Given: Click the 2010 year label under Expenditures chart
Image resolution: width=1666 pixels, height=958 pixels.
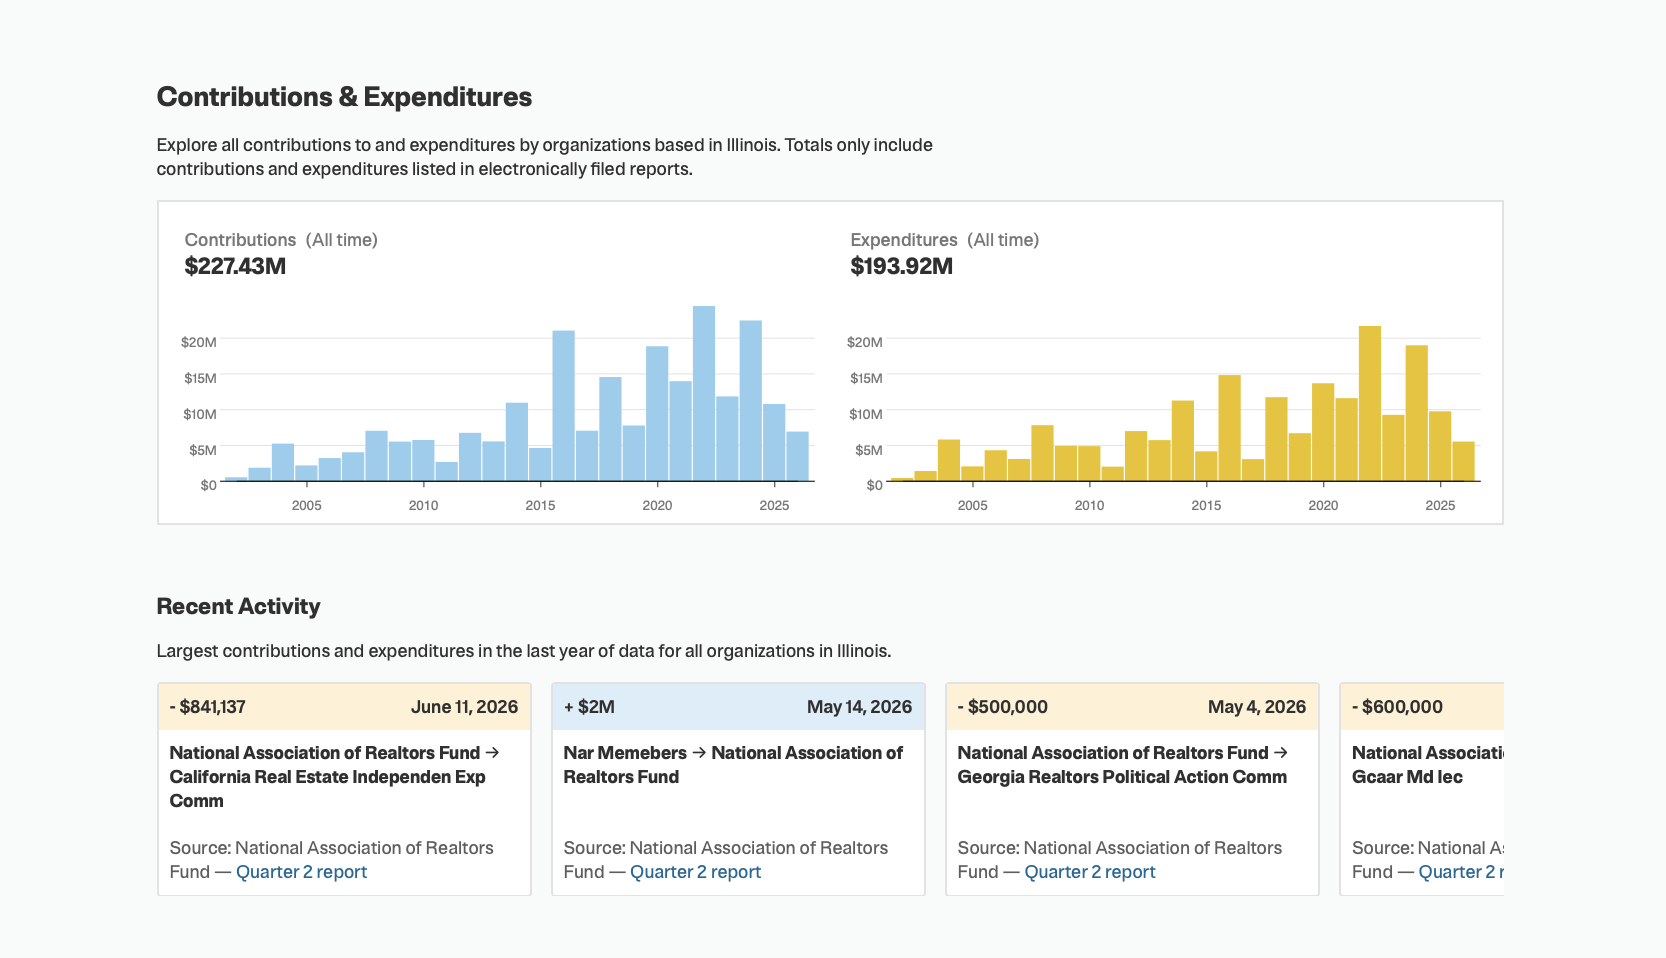Looking at the screenshot, I should click(x=1089, y=505).
